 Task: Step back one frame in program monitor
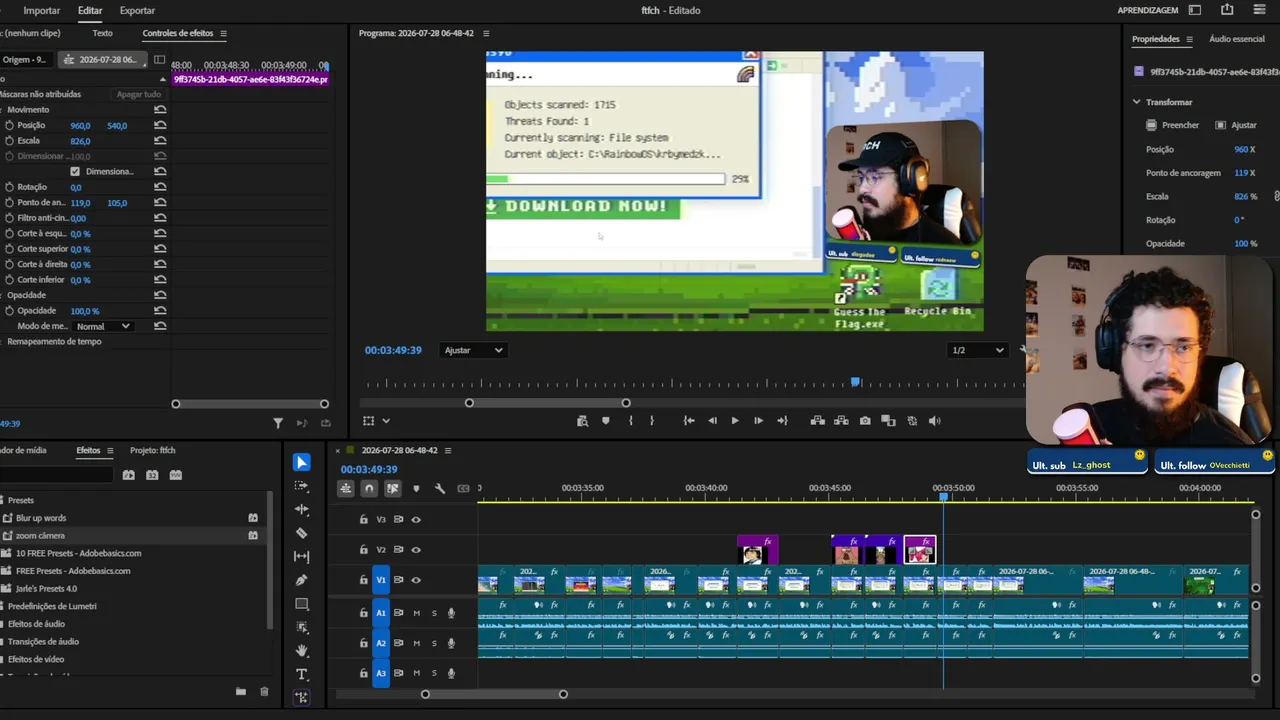(712, 421)
